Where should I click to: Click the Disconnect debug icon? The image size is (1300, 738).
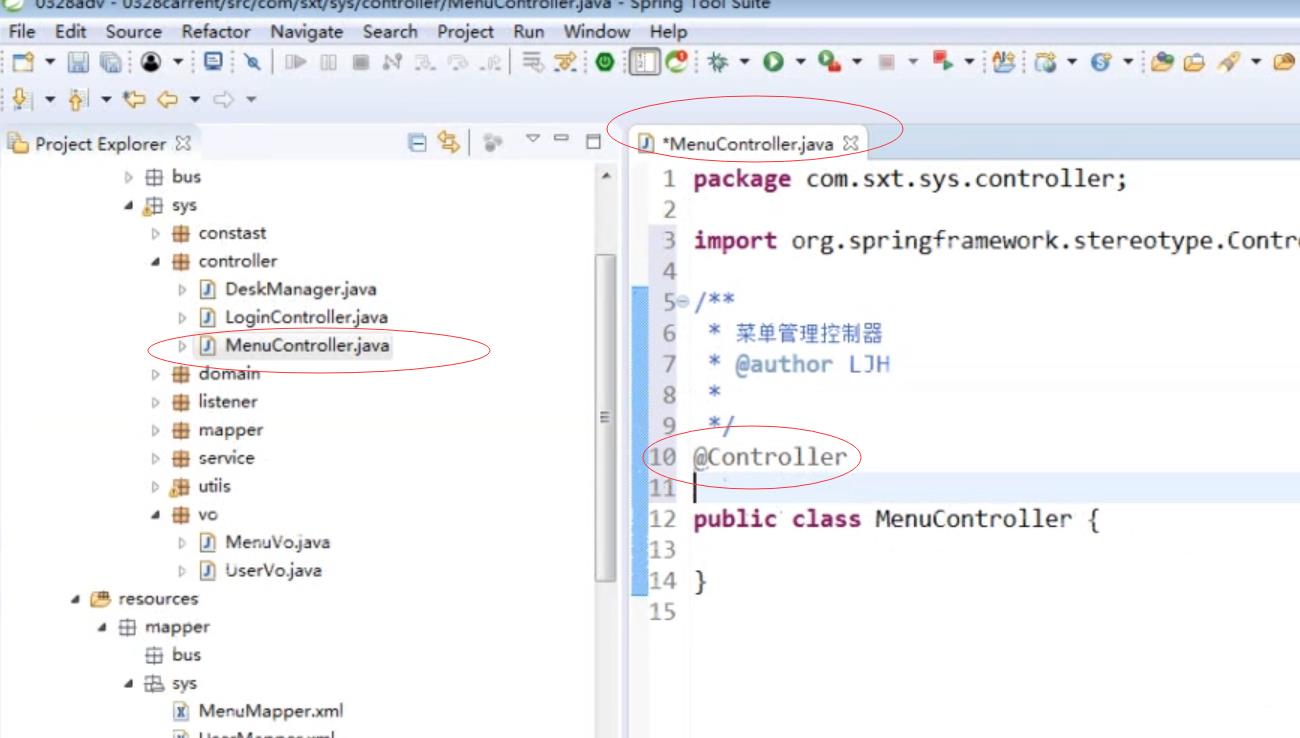click(392, 62)
